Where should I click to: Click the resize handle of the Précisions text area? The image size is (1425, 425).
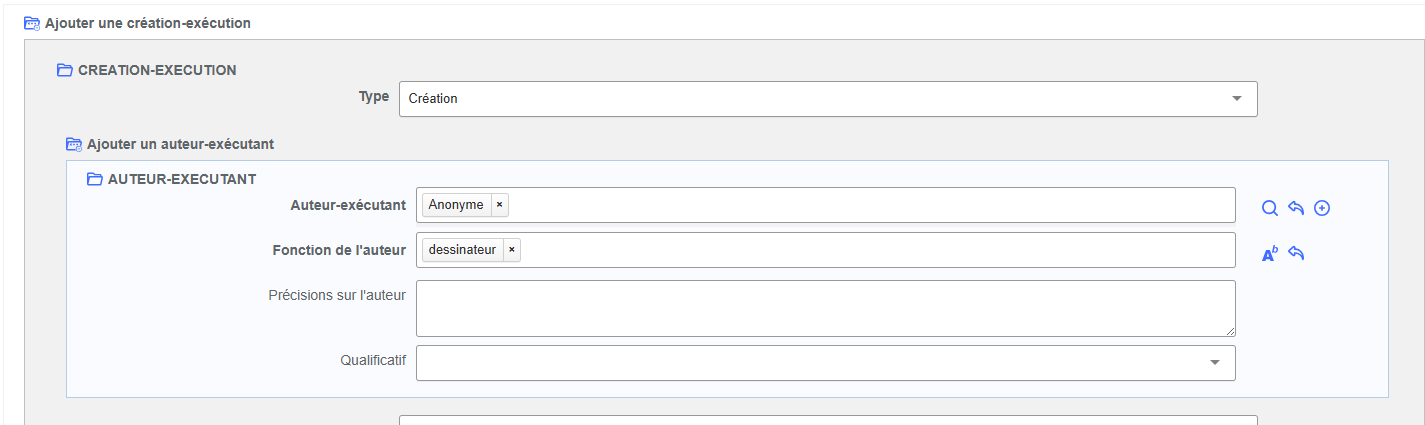(1230, 331)
